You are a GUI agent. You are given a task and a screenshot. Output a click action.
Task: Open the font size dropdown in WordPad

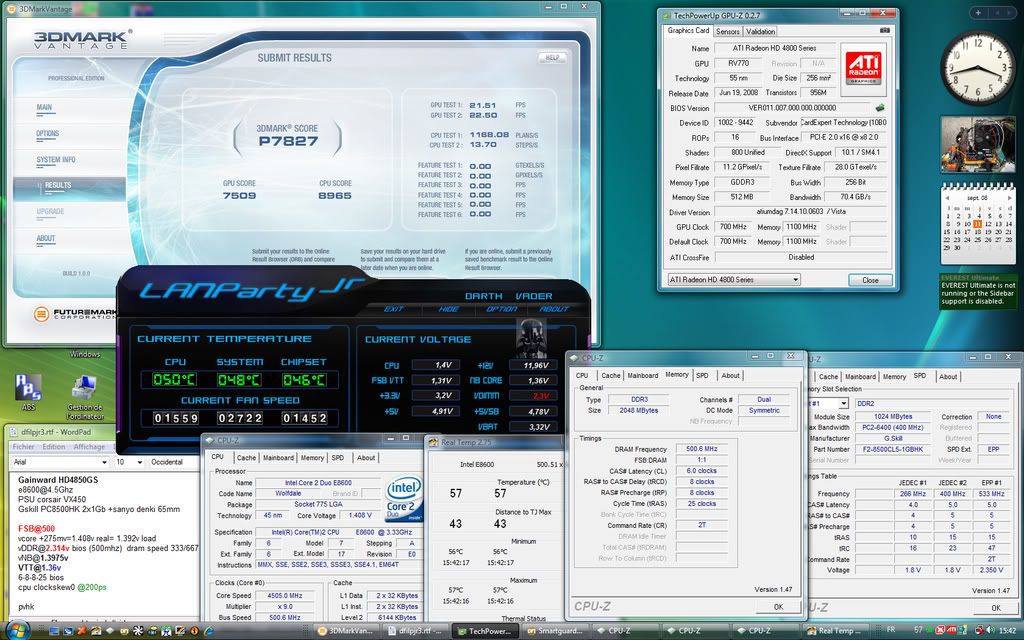(138, 462)
